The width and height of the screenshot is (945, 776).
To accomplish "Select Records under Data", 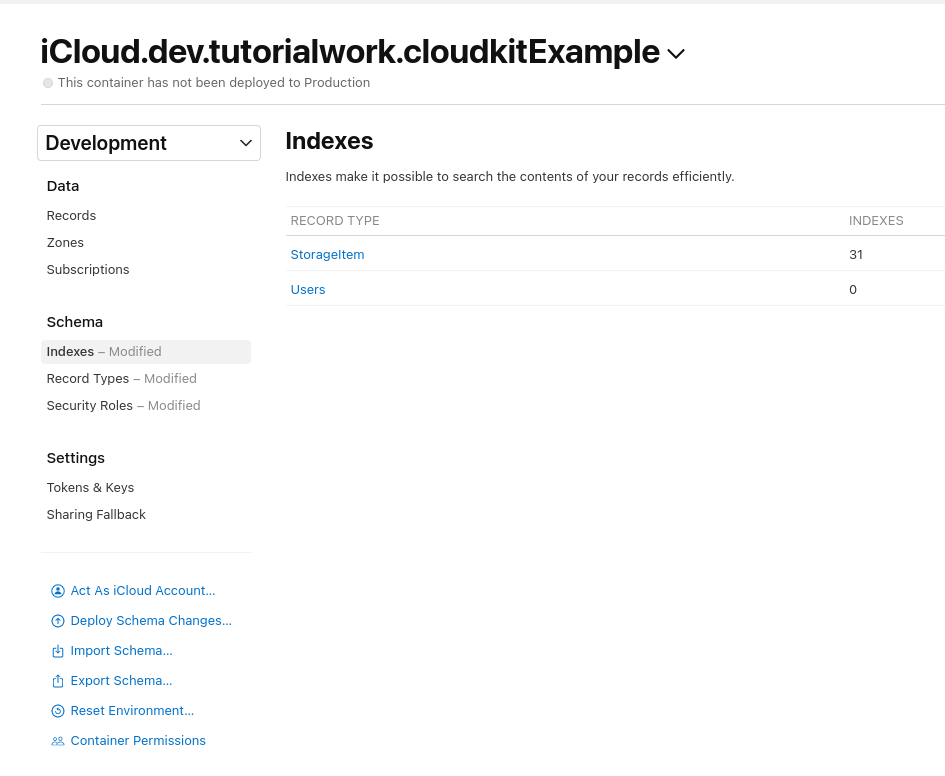I will (71, 215).
